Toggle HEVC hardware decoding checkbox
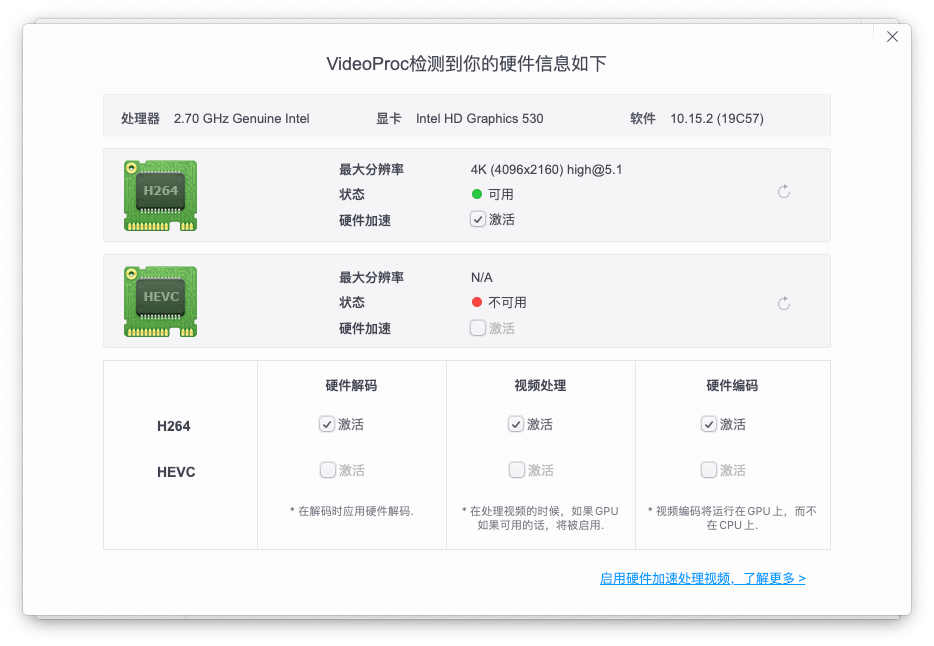This screenshot has width=934, height=646. (x=328, y=470)
